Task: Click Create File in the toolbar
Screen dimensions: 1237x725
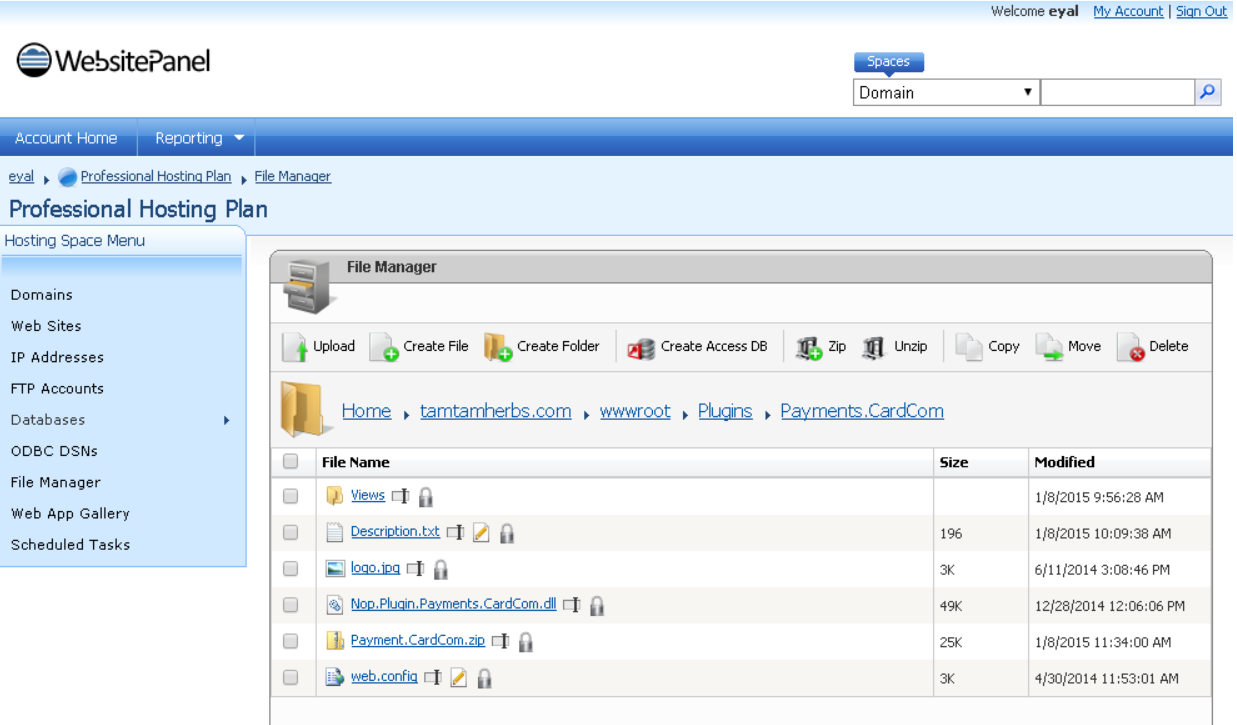Action: coord(419,346)
